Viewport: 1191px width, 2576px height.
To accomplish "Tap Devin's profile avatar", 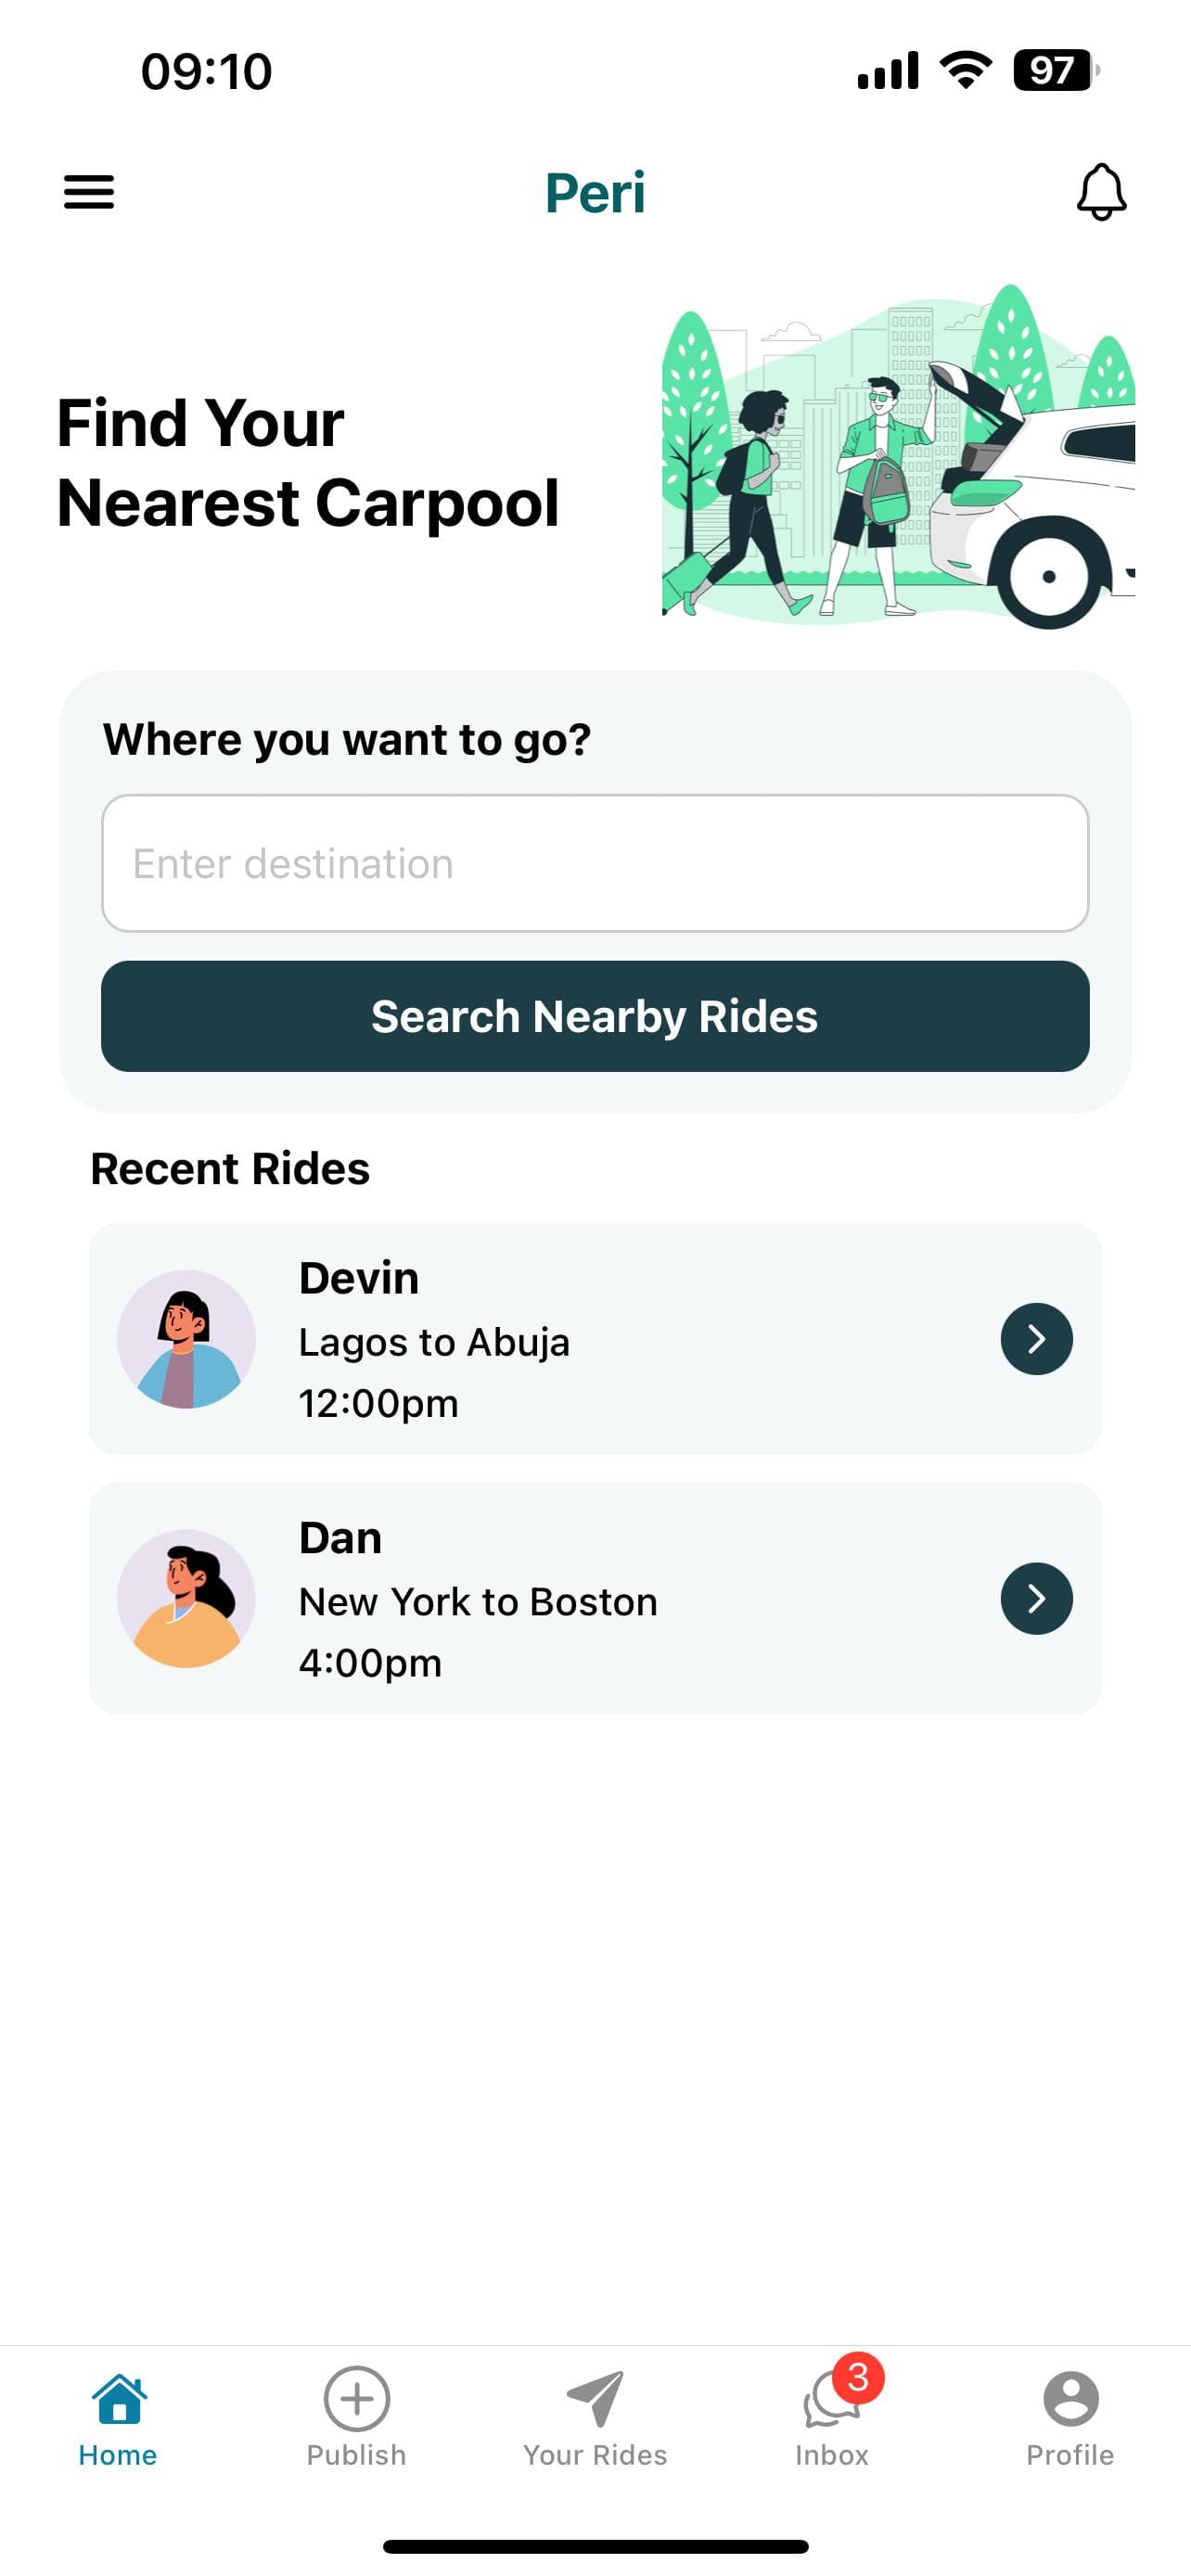I will coord(186,1339).
